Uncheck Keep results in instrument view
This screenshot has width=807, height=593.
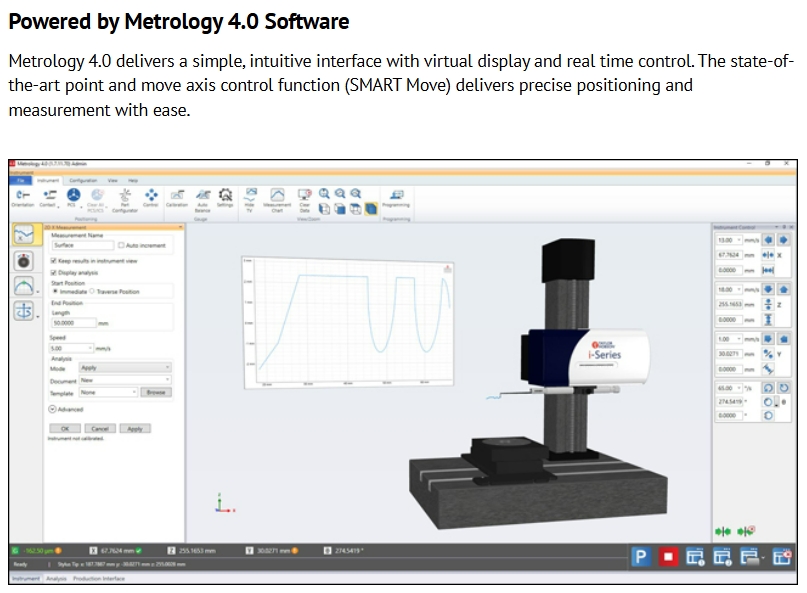coord(53,261)
